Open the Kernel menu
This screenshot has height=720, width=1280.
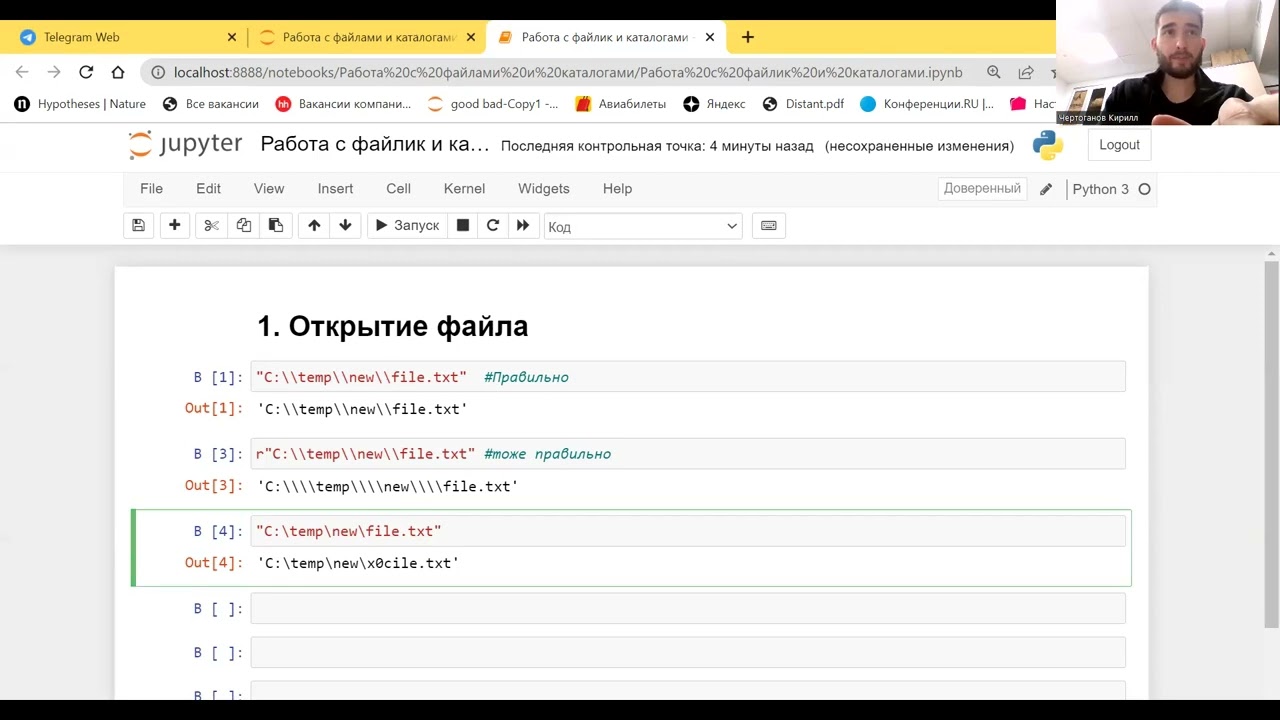[464, 189]
